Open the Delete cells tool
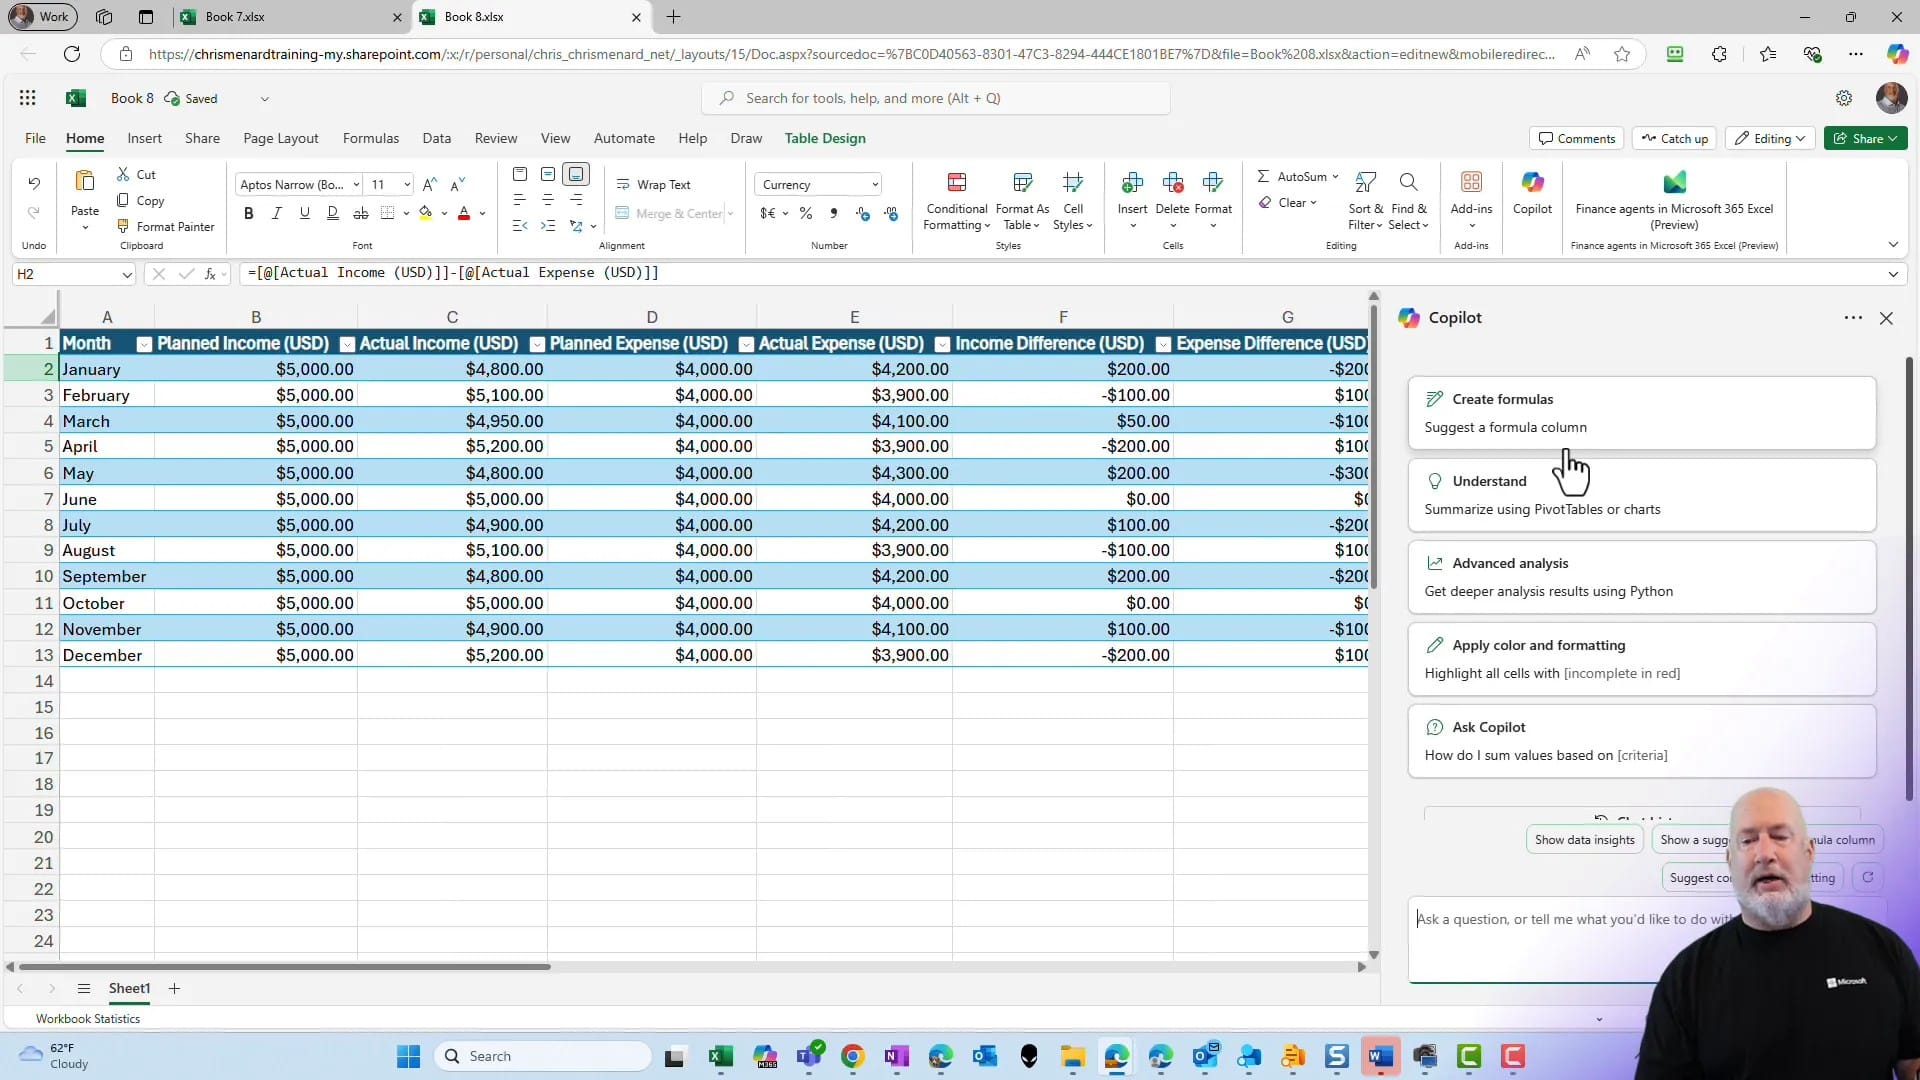The height and width of the screenshot is (1080, 1920). coord(1172,195)
